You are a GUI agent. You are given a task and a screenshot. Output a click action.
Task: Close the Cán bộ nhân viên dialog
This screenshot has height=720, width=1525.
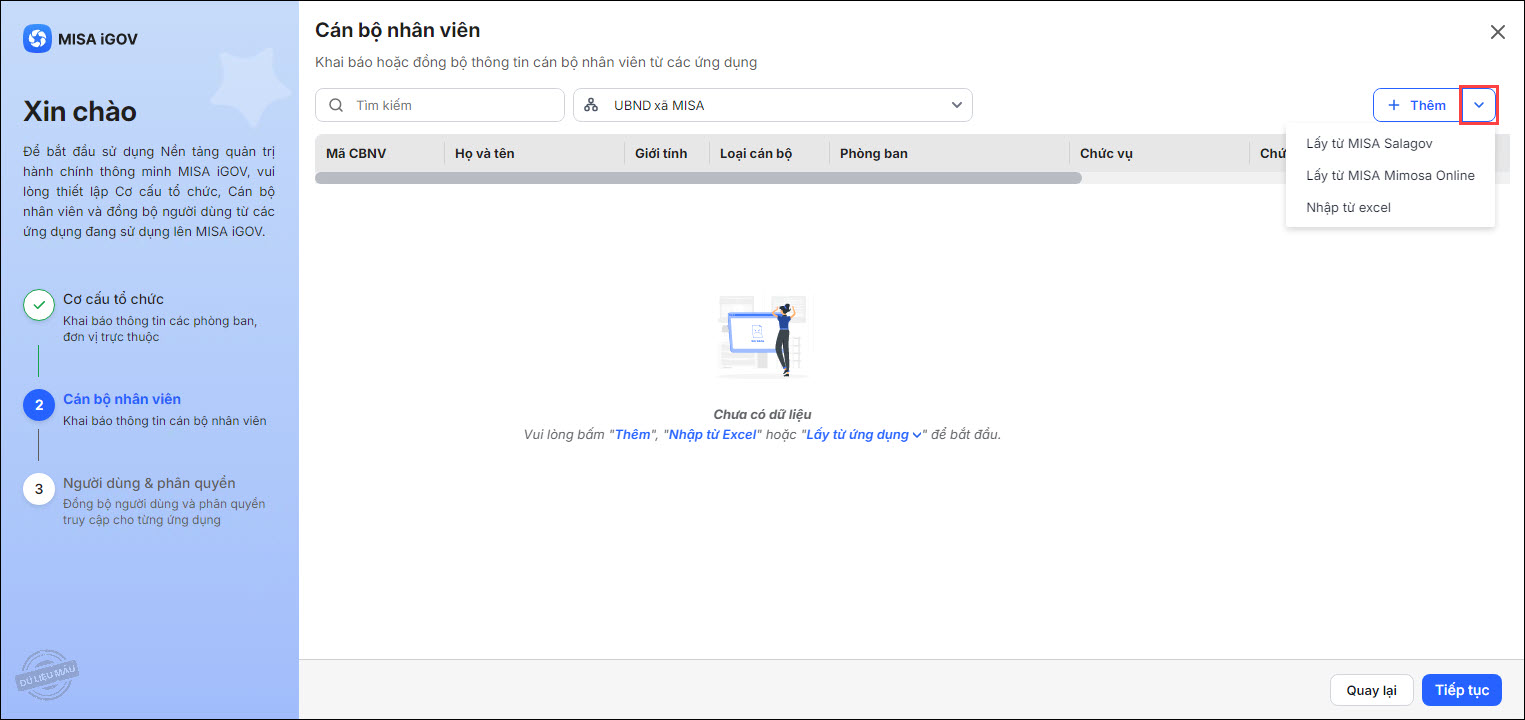[x=1498, y=32]
